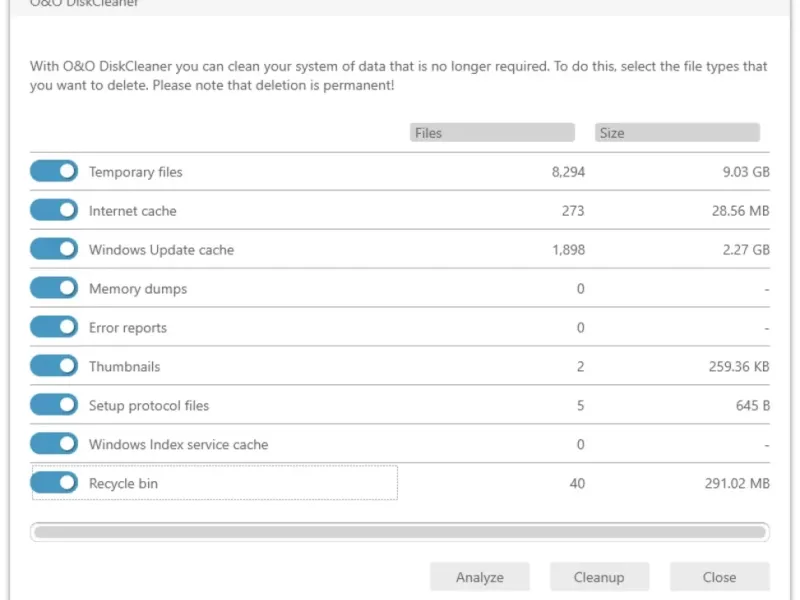Image resolution: width=800 pixels, height=600 pixels.
Task: Click the Size column header
Action: [x=677, y=133]
